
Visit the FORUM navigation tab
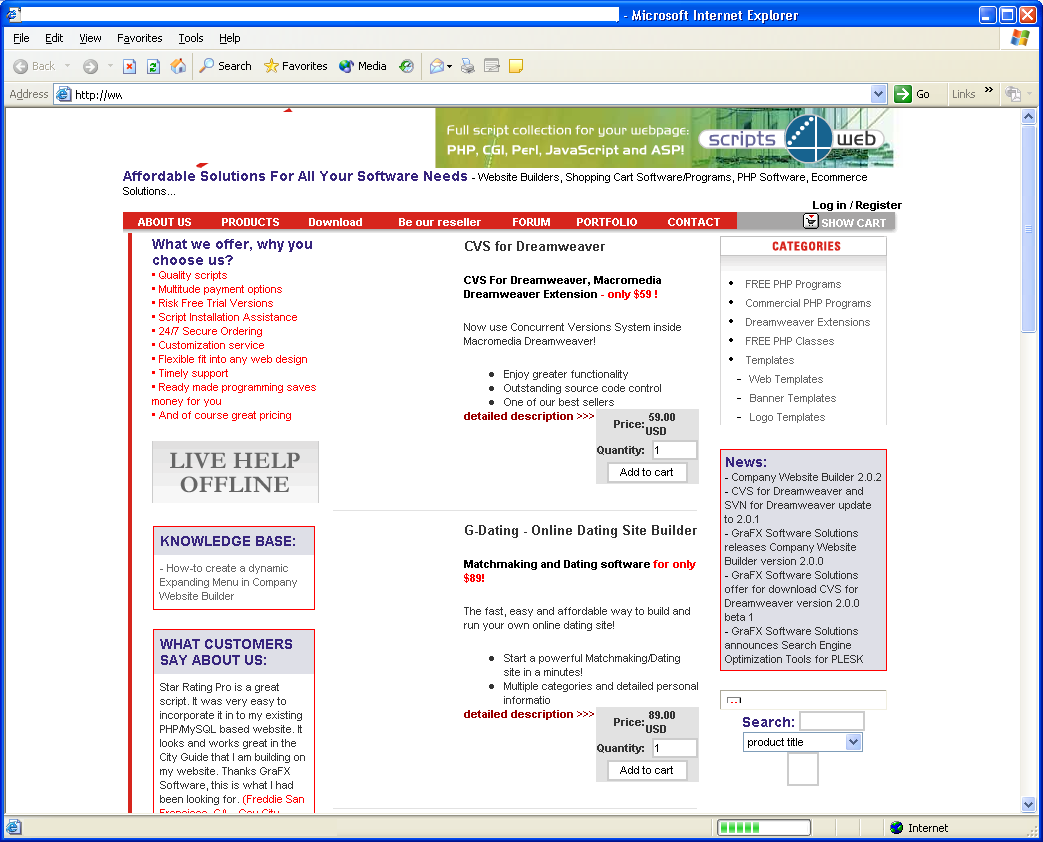click(531, 222)
